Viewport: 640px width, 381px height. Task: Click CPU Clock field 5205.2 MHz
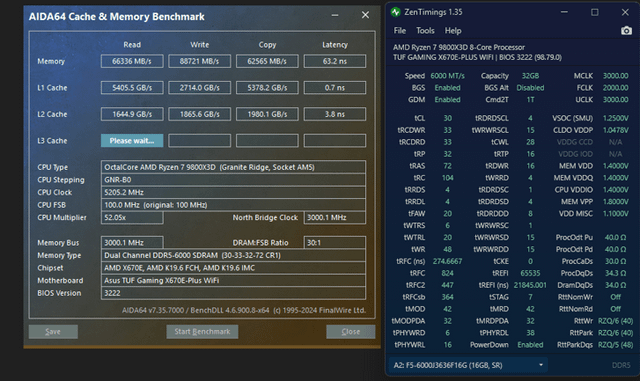point(233,192)
